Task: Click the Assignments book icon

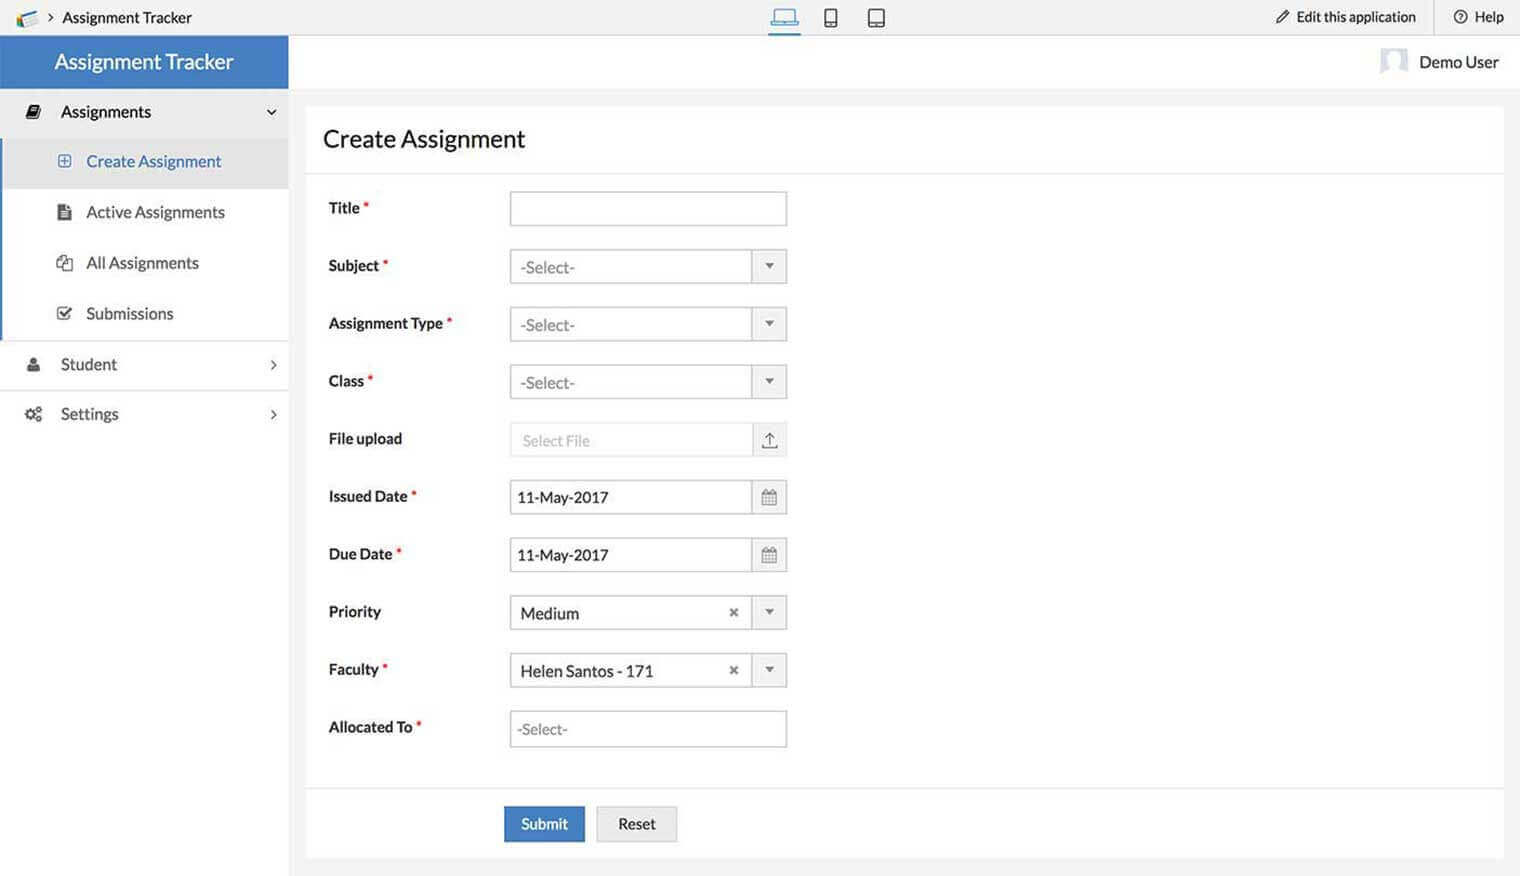Action: click(x=33, y=112)
